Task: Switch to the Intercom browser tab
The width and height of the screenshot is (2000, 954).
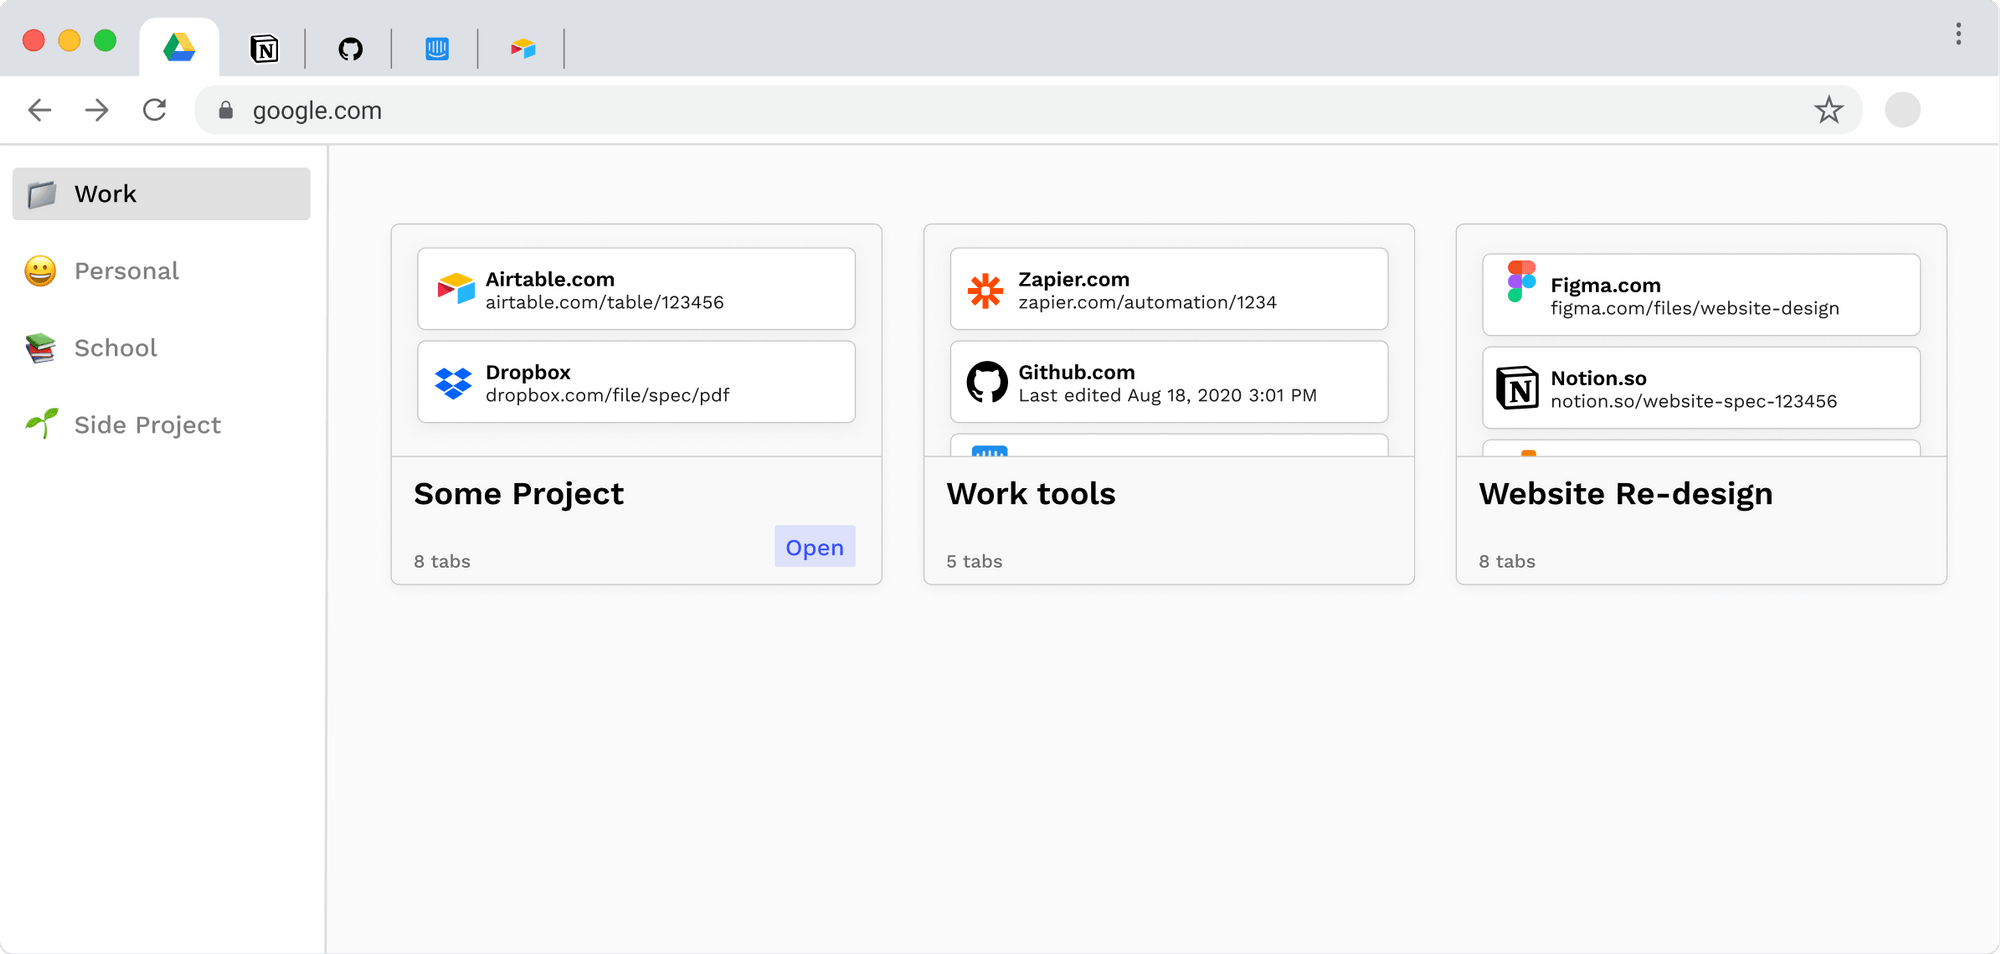Action: [438, 47]
